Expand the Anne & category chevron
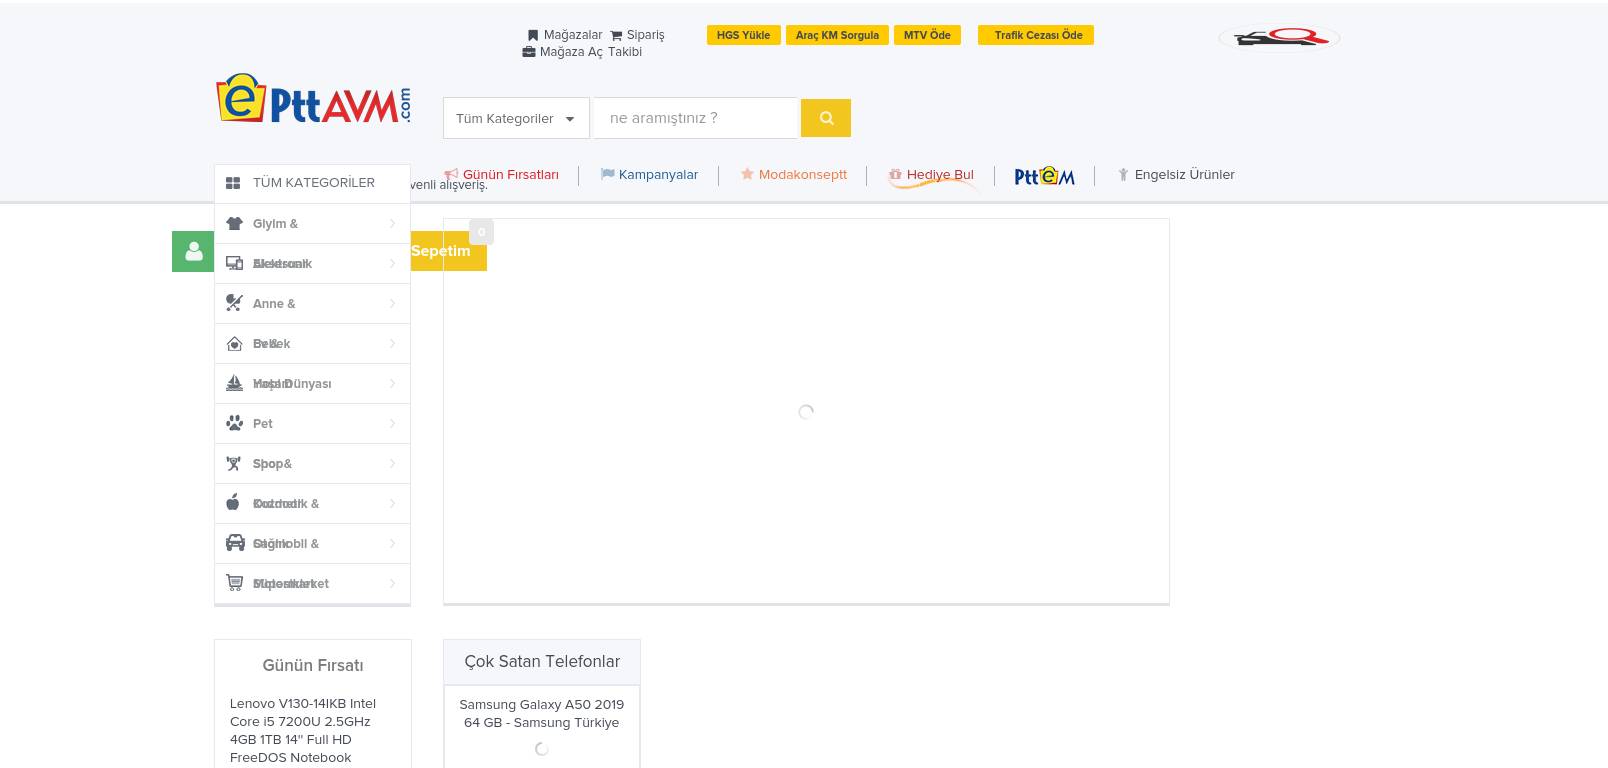 [x=392, y=303]
